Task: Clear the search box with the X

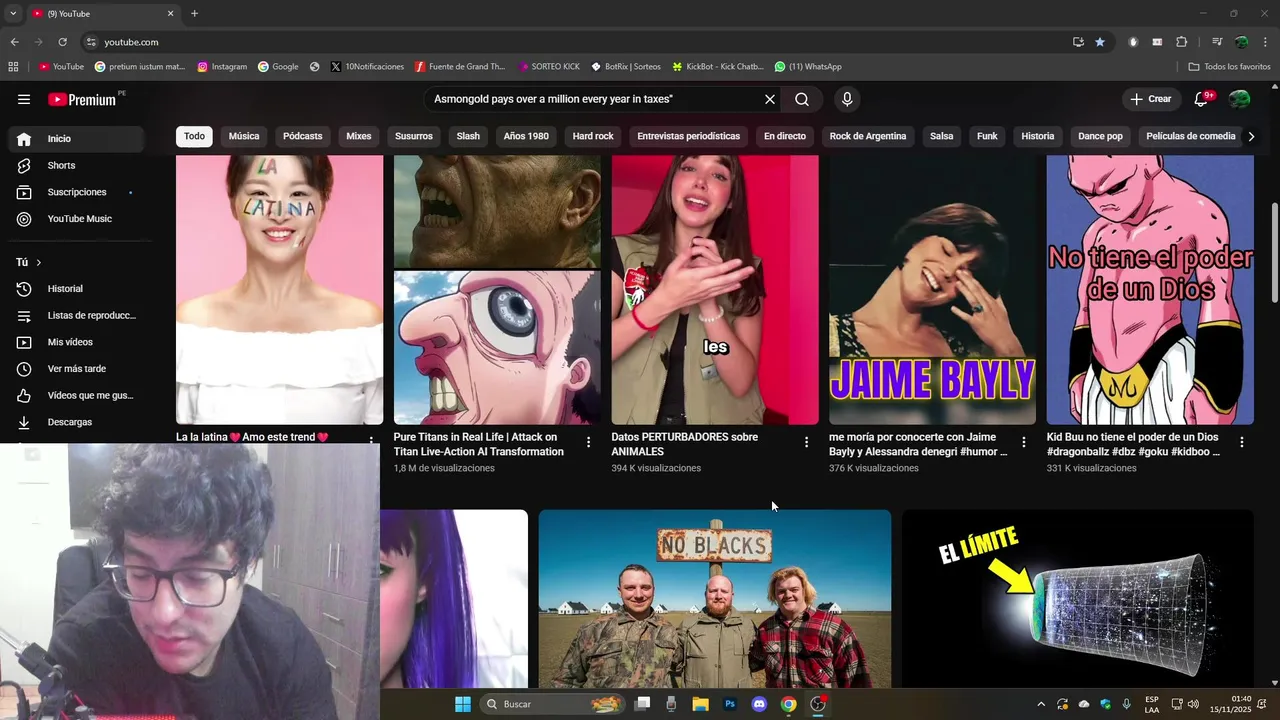Action: click(770, 99)
